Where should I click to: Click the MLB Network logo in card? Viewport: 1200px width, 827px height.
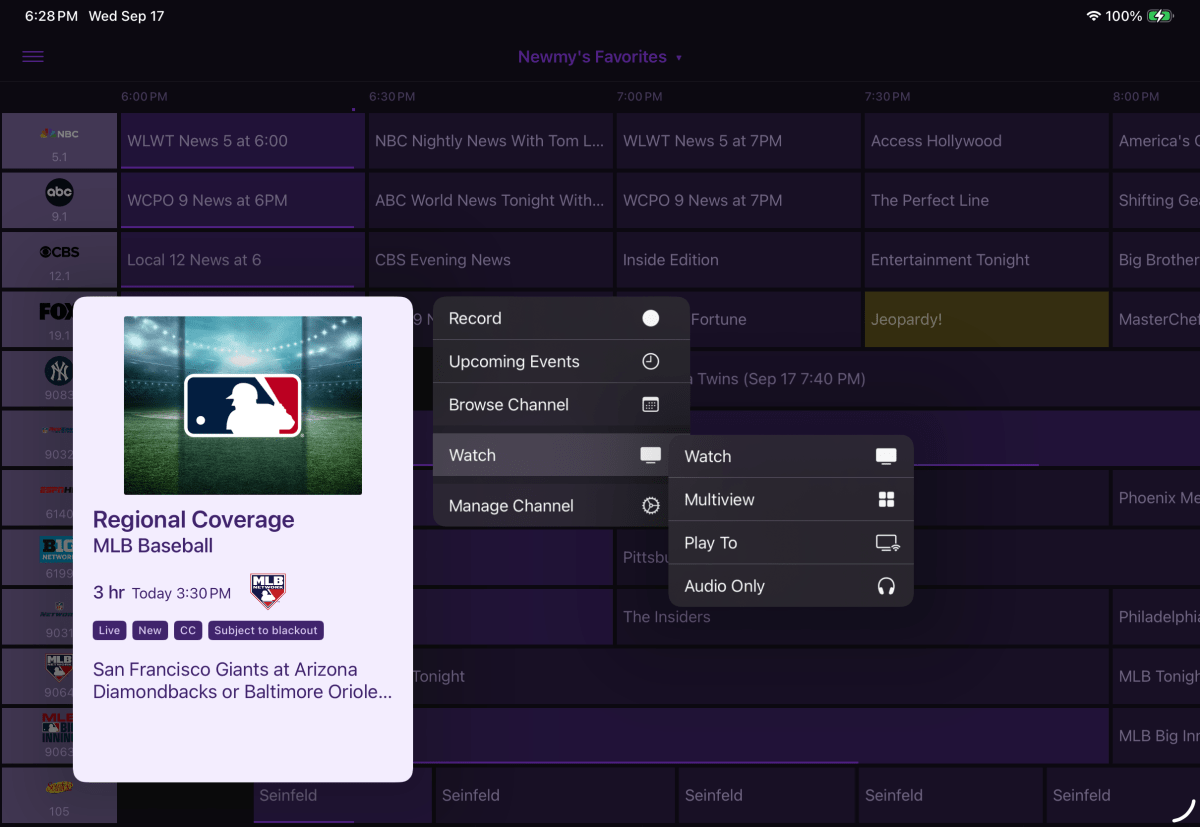click(x=268, y=591)
